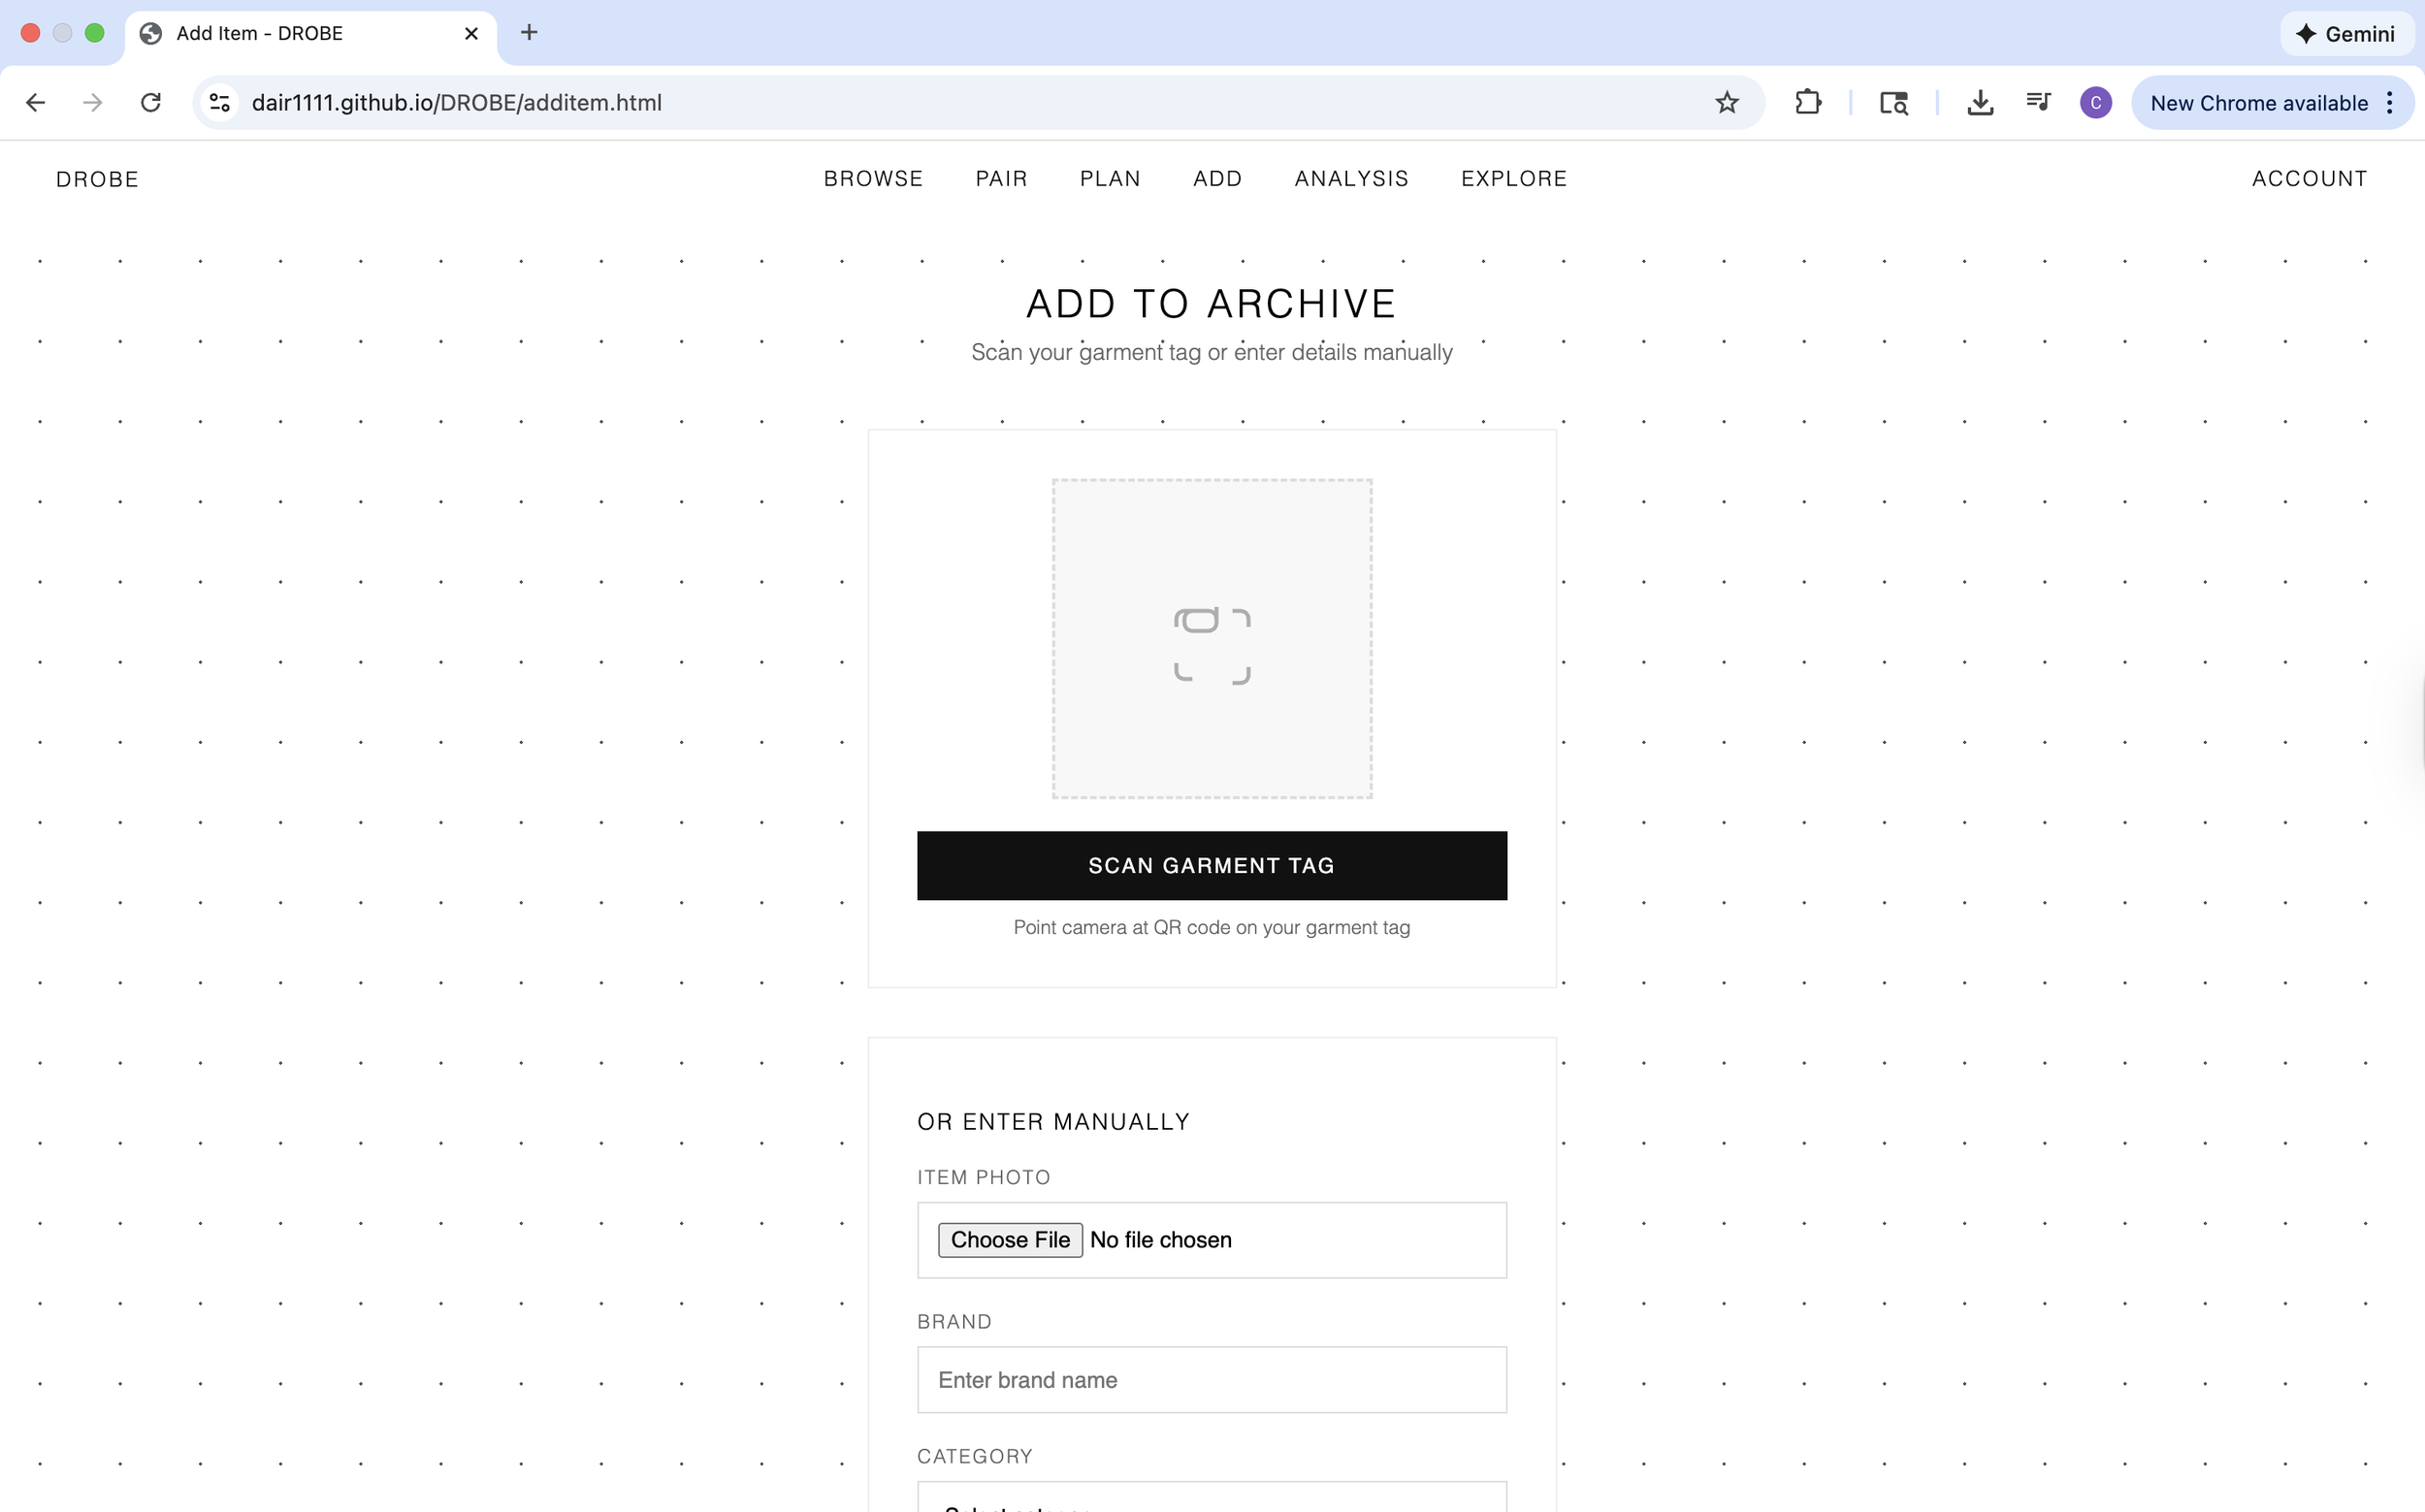Screen dimensions: 2425x1512
Task: Open Gemini in Chrome
Action: (x=2346, y=34)
